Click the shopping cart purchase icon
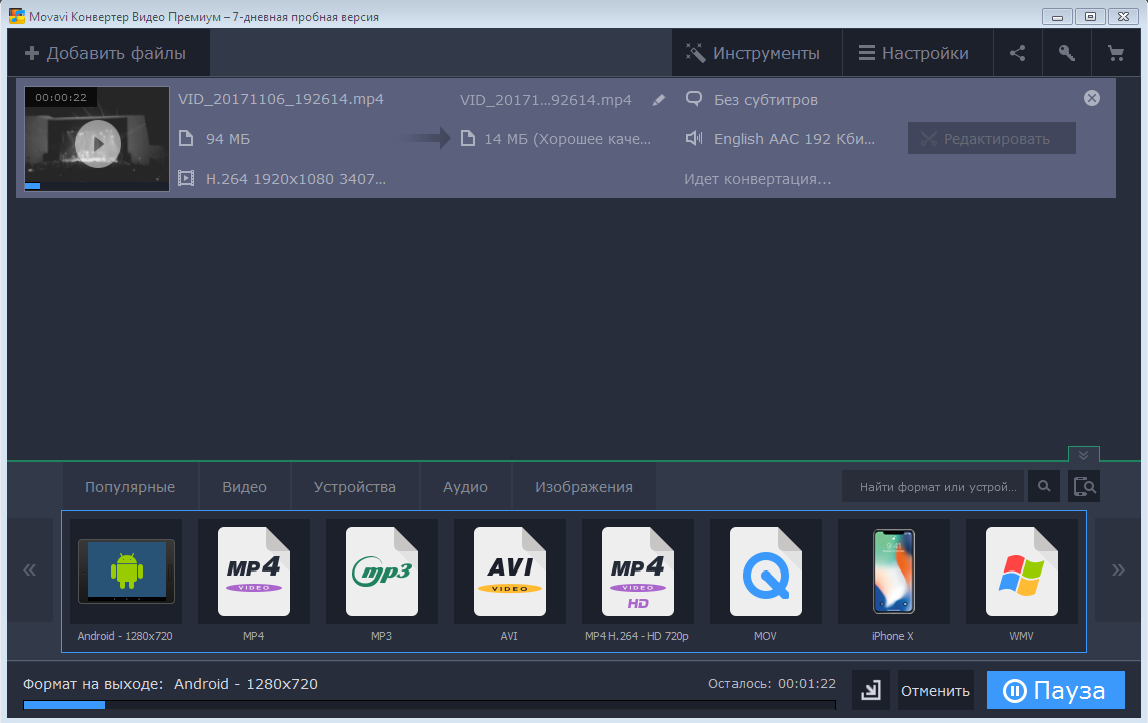The height and width of the screenshot is (723, 1148). 1115,53
